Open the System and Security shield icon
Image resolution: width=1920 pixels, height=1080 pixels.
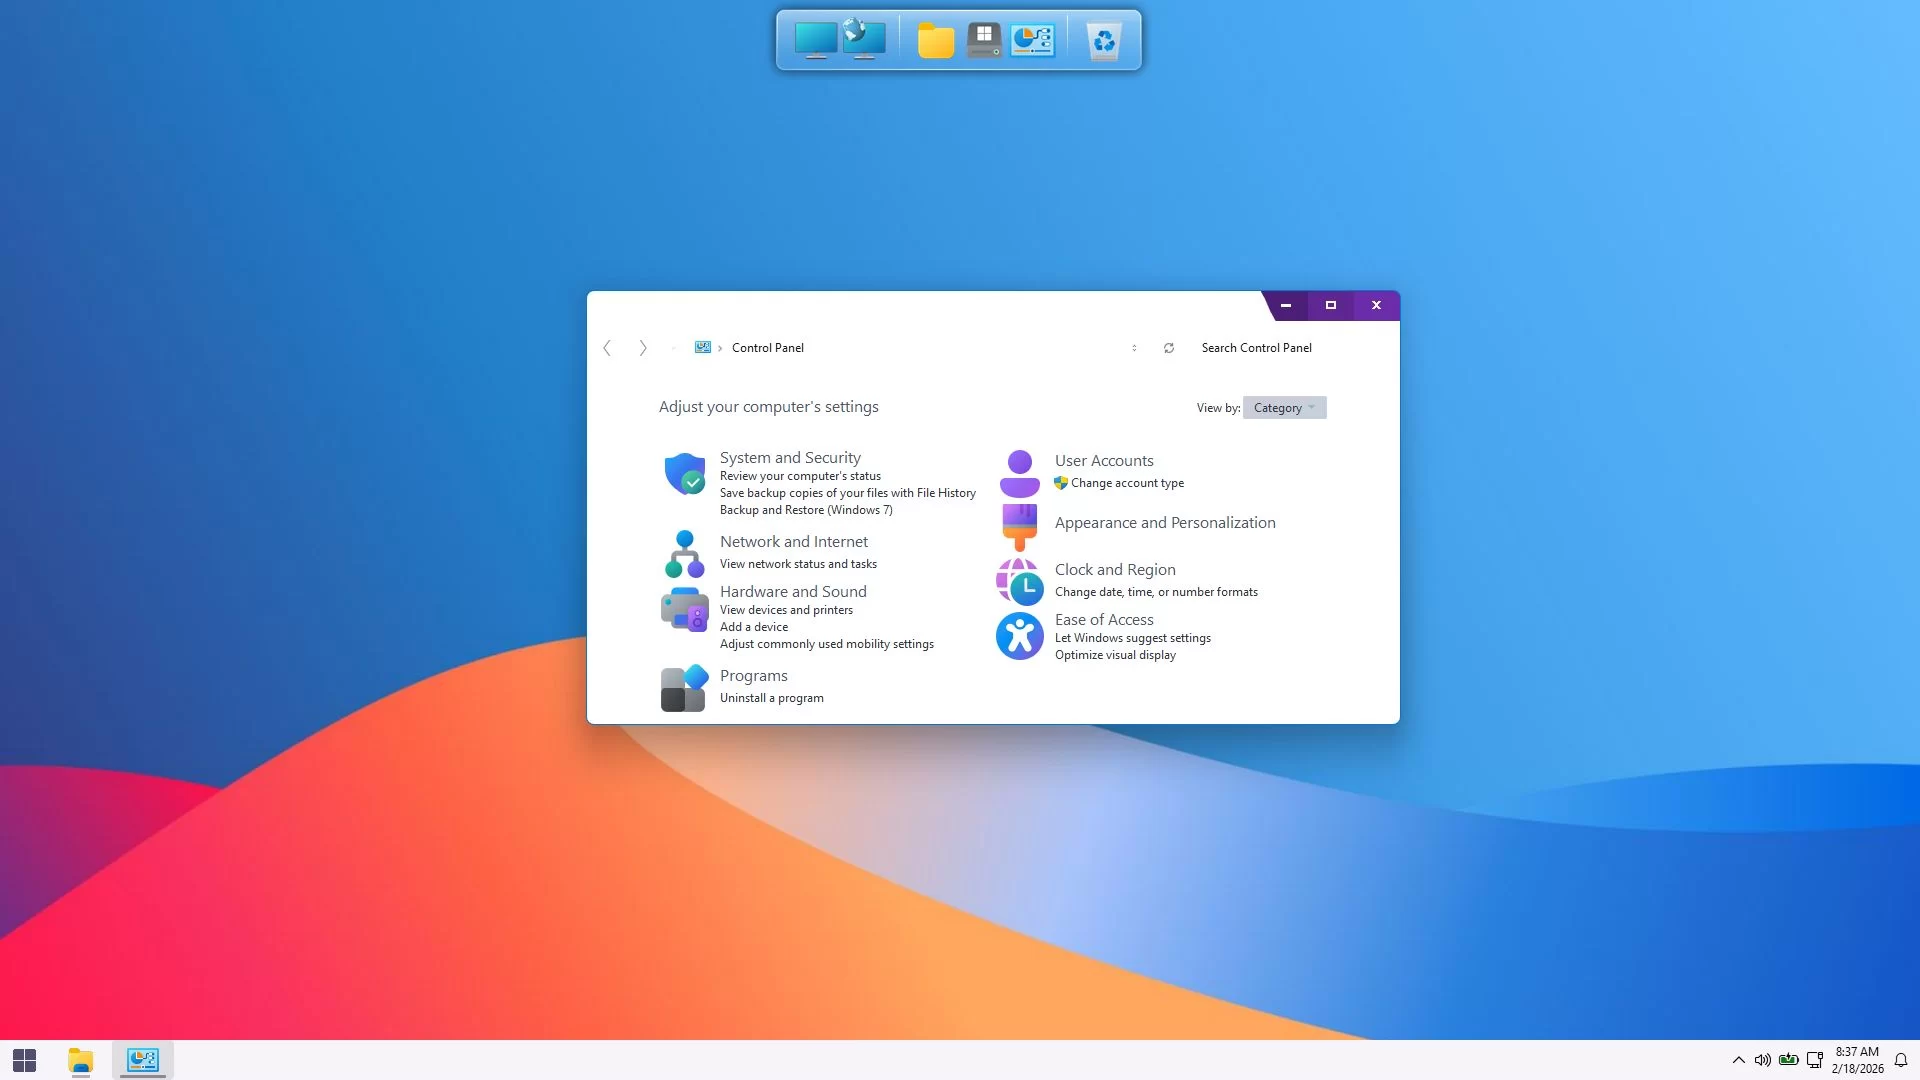[x=685, y=474]
